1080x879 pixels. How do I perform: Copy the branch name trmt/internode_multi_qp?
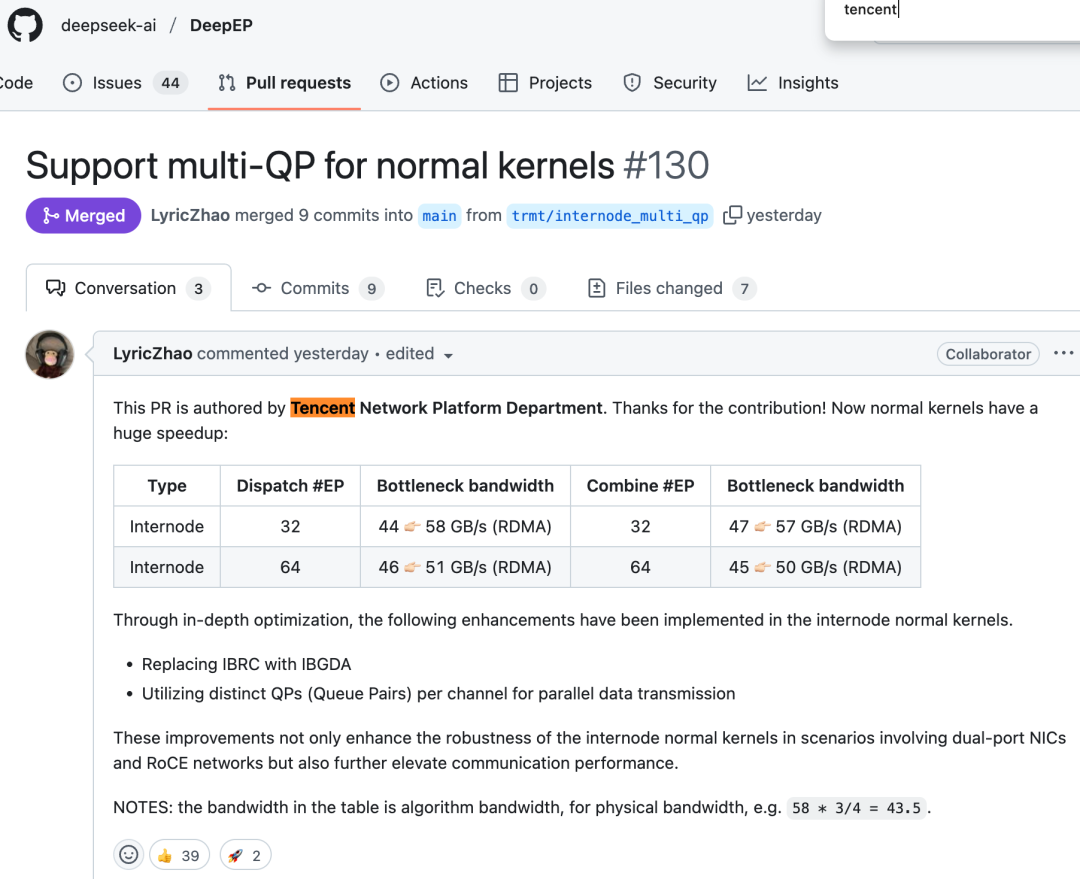[732, 215]
